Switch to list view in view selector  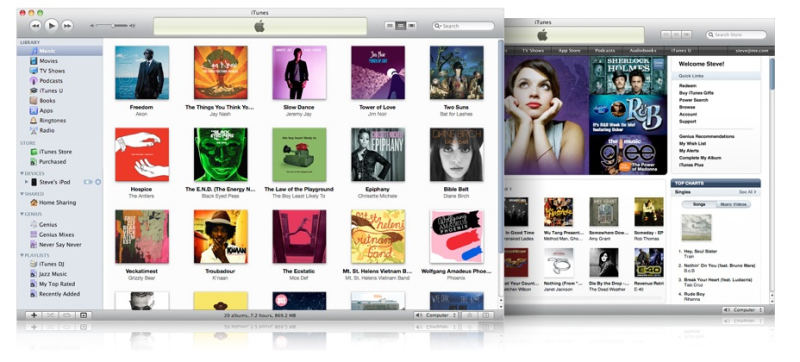390,25
